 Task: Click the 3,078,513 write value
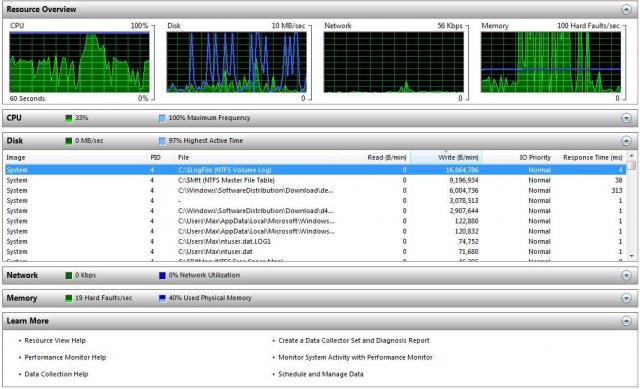[x=464, y=200]
